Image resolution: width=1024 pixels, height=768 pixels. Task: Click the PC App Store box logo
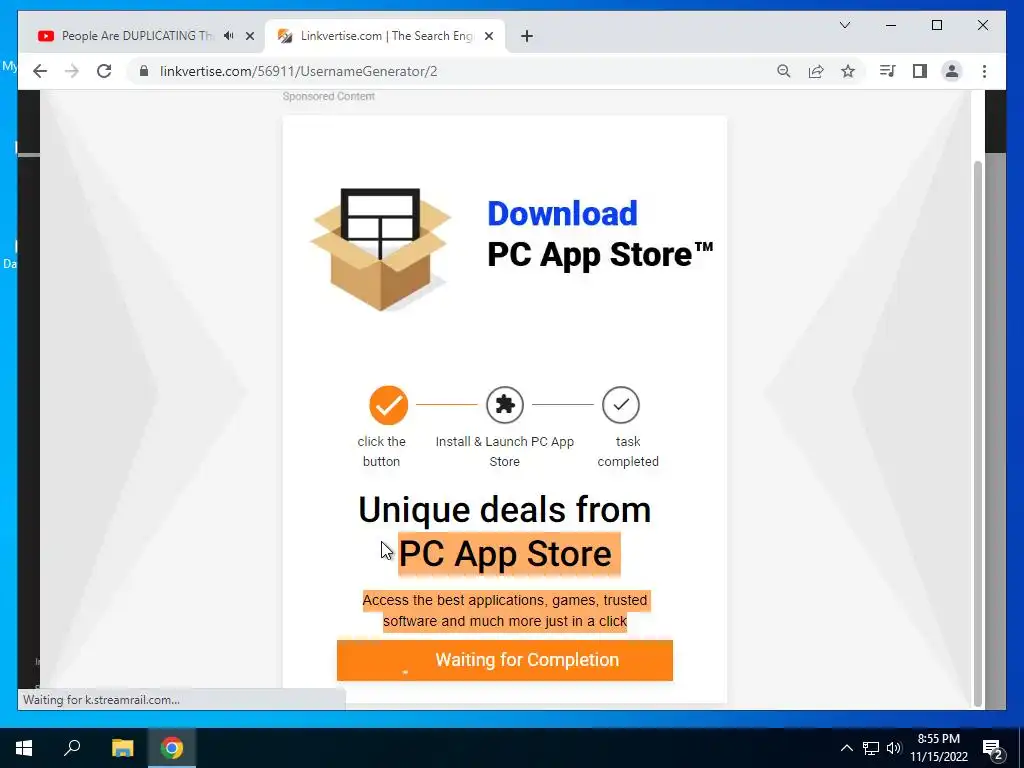pyautogui.click(x=381, y=249)
